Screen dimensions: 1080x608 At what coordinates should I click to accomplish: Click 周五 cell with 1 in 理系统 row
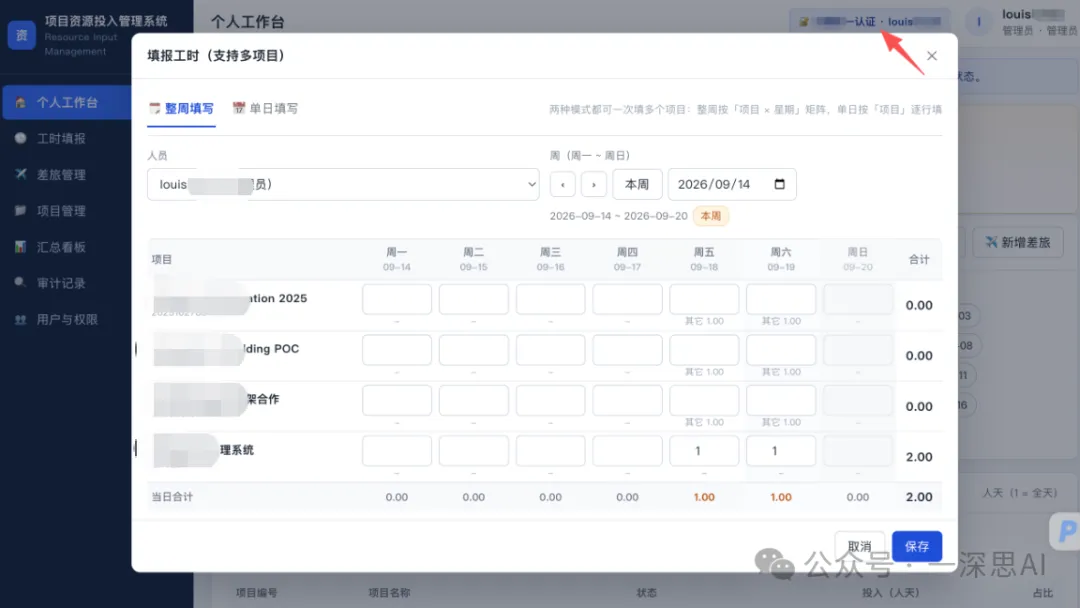704,451
